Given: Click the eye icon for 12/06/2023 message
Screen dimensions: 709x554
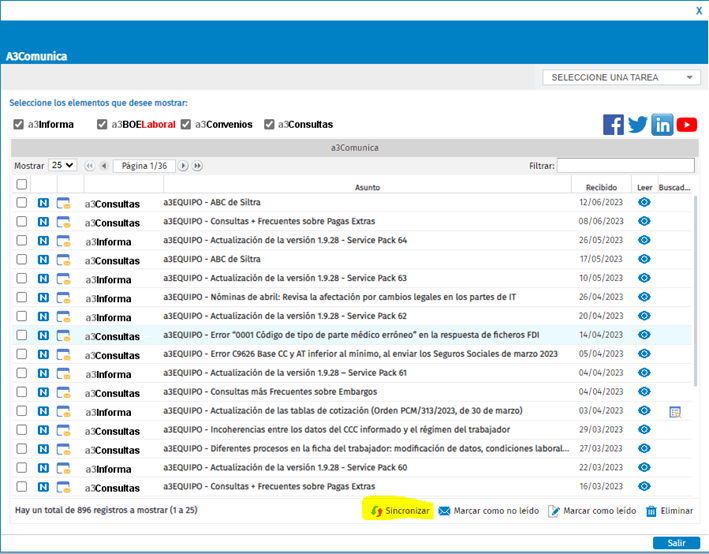Looking at the screenshot, I should tap(644, 202).
